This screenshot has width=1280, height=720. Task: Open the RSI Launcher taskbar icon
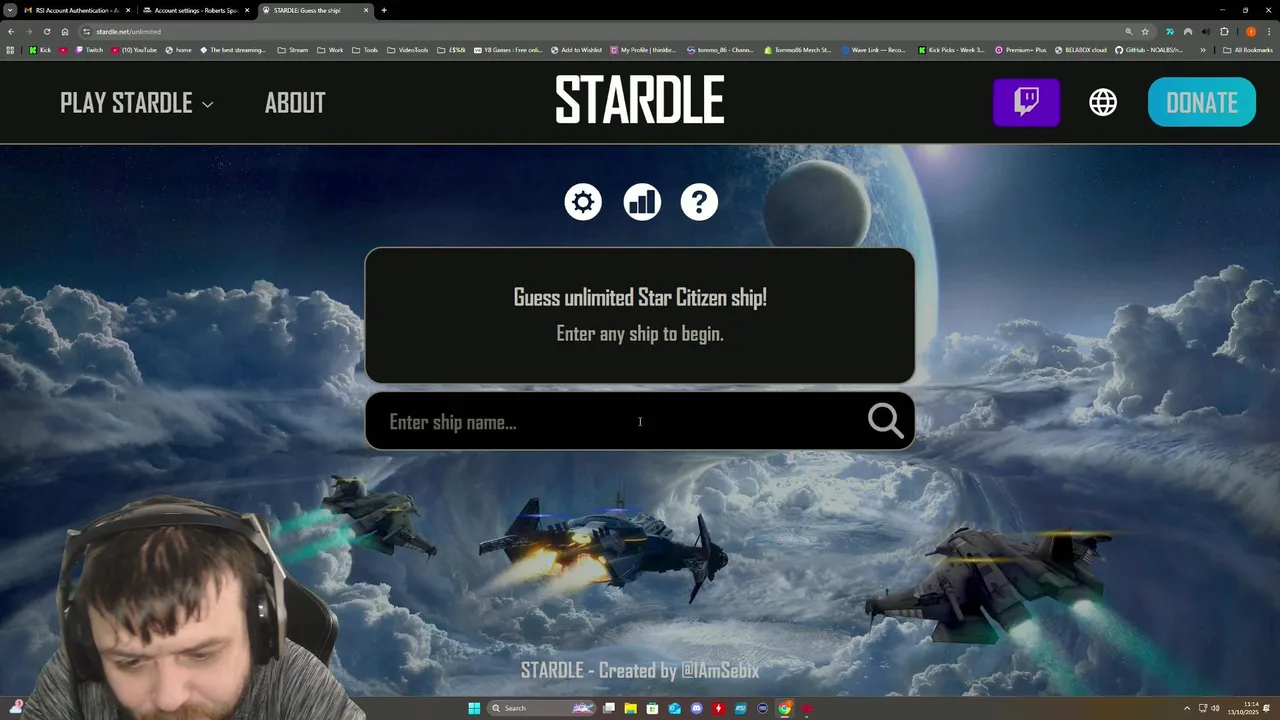740,708
